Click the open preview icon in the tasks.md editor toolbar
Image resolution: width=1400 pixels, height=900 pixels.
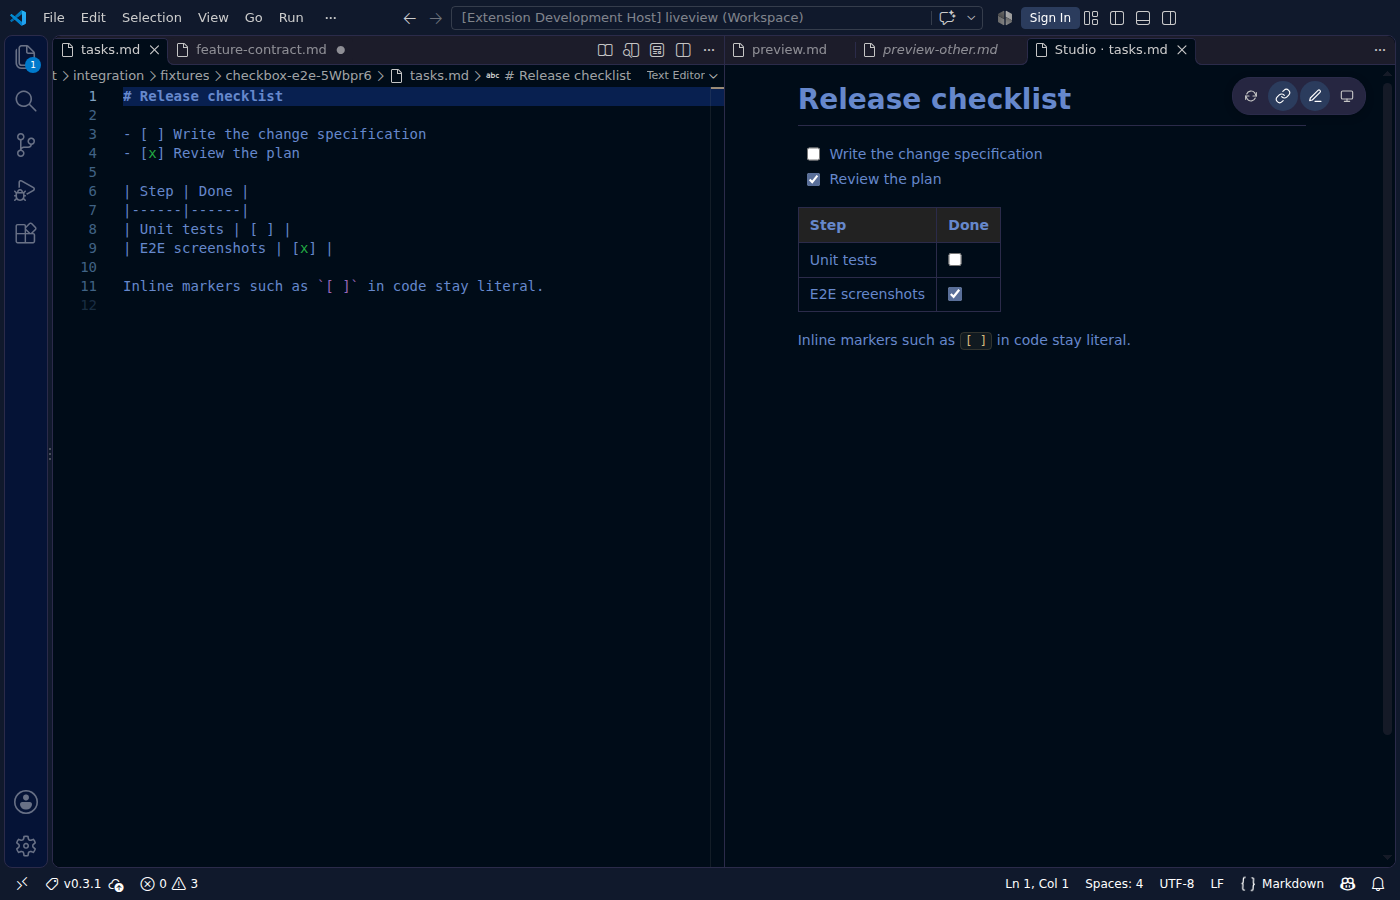pyautogui.click(x=605, y=49)
